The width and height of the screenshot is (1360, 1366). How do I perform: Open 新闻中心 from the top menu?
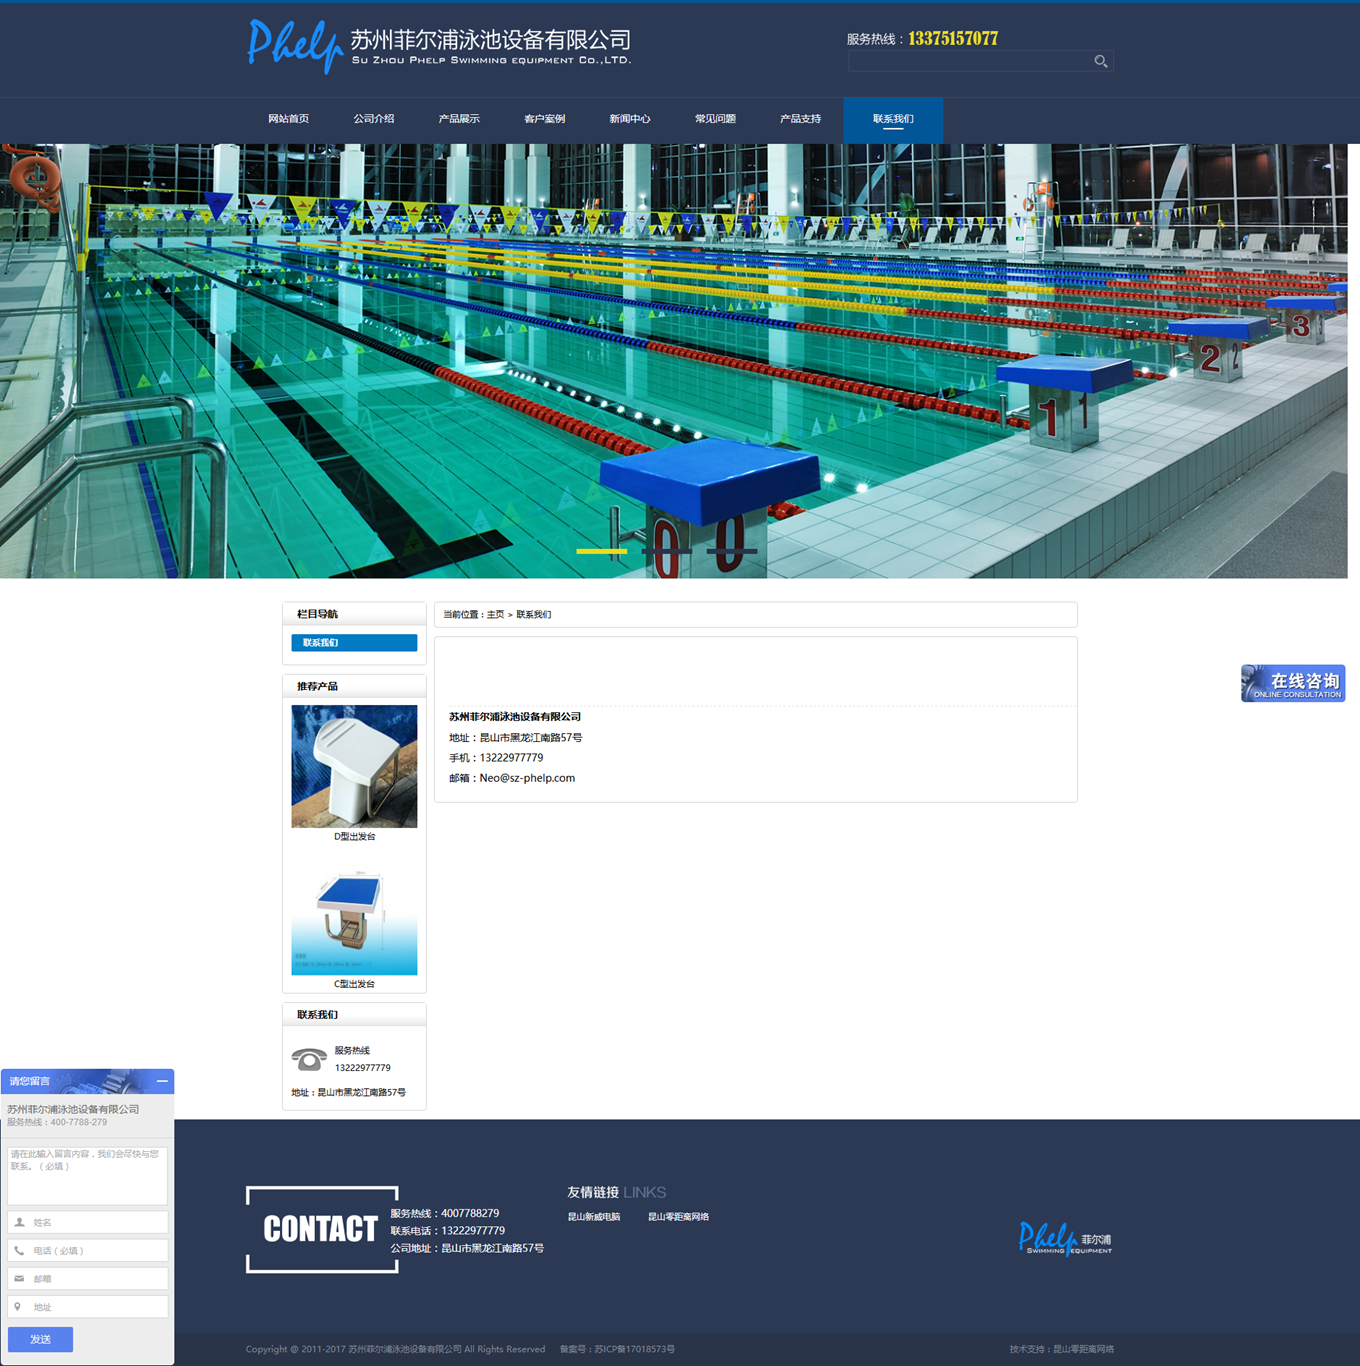coord(629,119)
